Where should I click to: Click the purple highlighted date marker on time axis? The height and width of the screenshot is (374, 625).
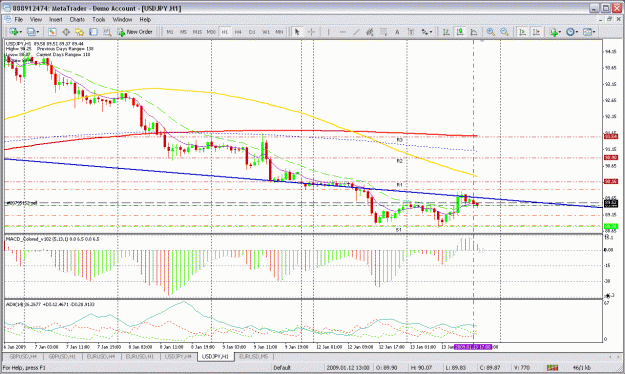click(473, 347)
